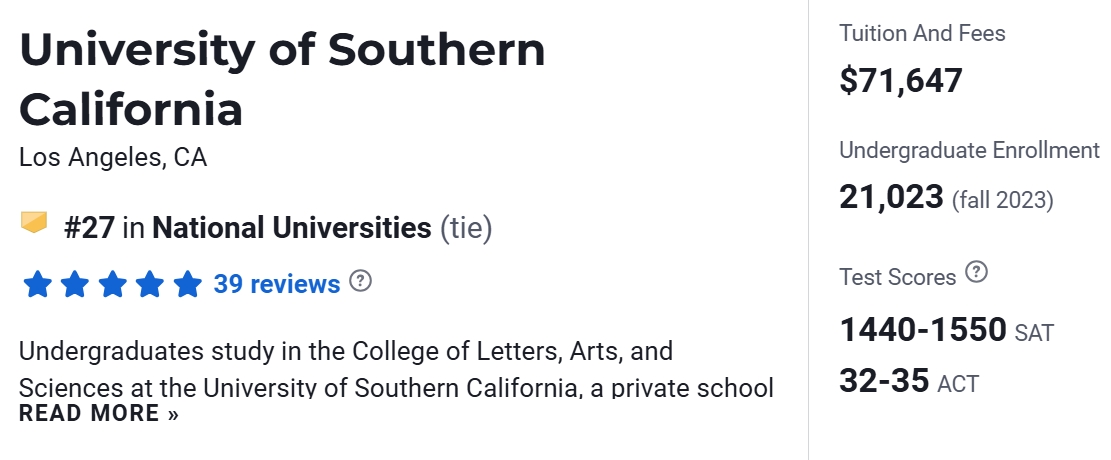1111x460 pixels.
Task: Open the Test Scores help icon
Action: [x=977, y=272]
